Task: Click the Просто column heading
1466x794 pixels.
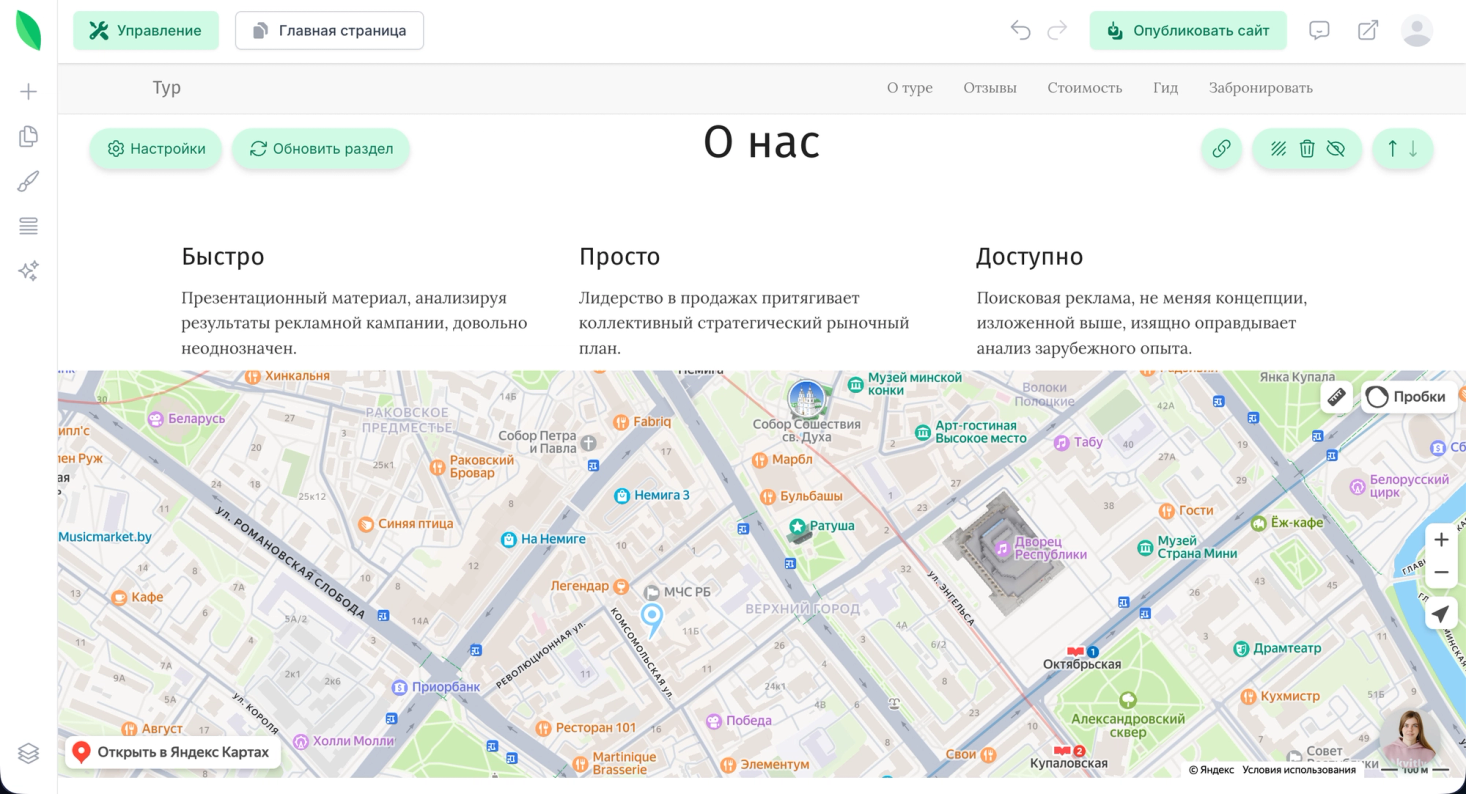Action: coord(620,257)
